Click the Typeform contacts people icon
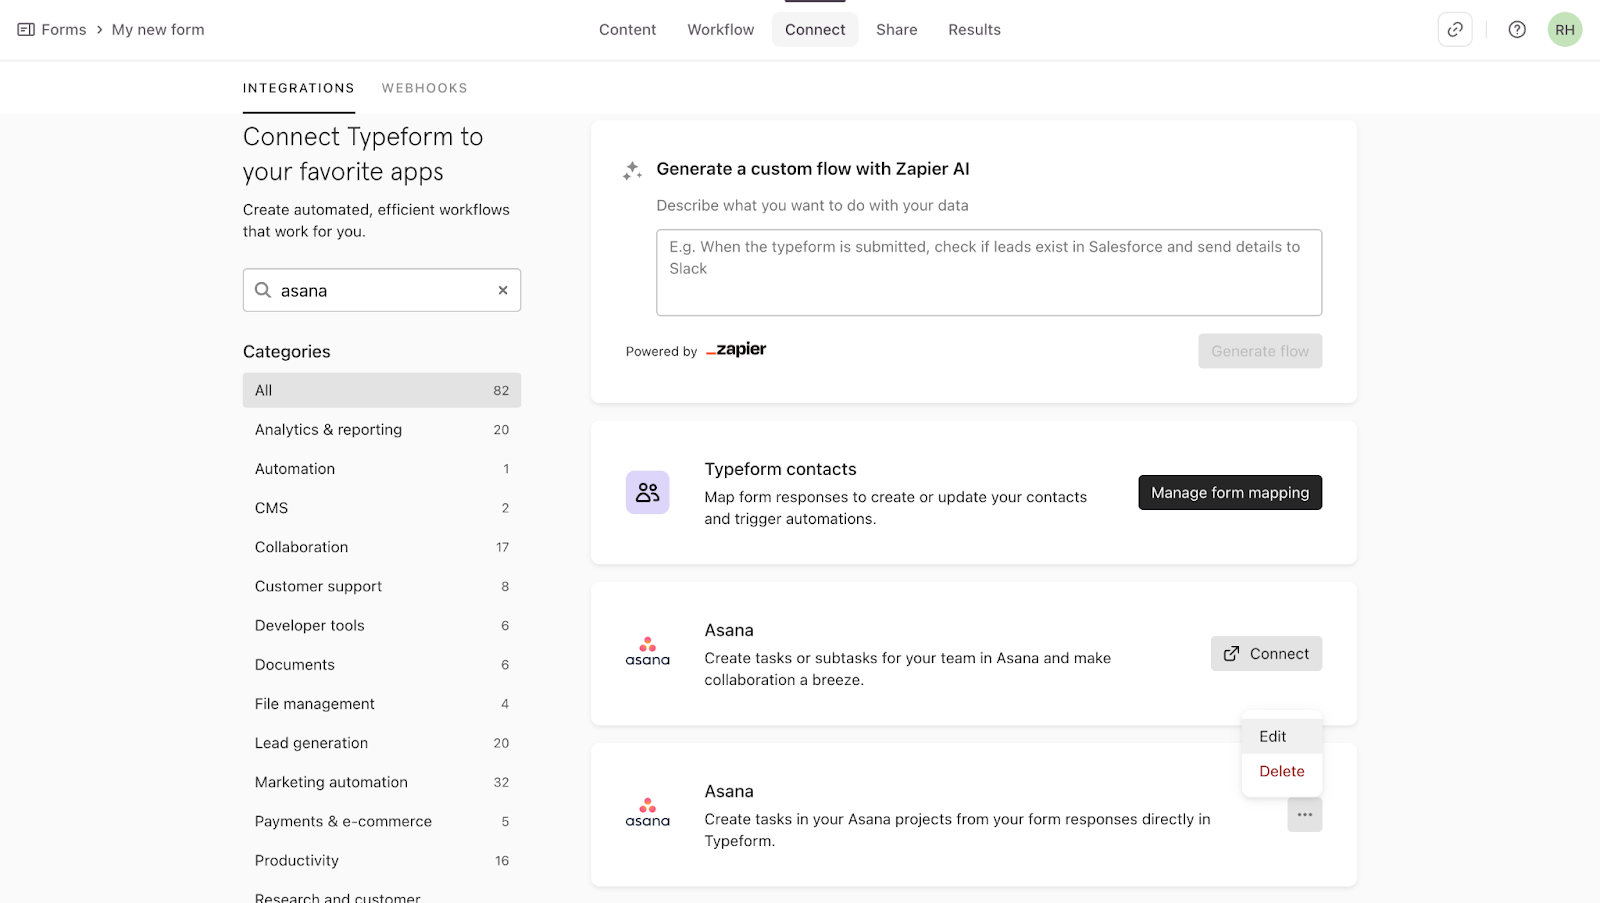 [x=647, y=493]
